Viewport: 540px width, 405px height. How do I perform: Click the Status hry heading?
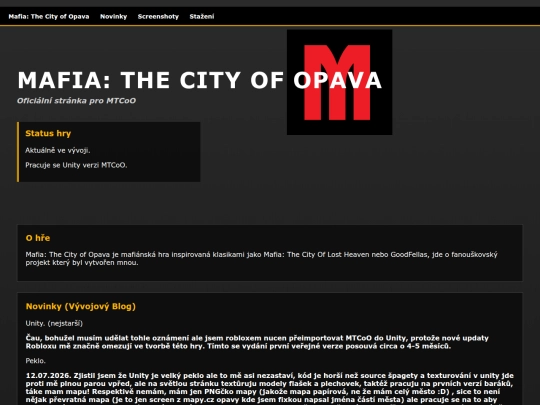click(48, 133)
